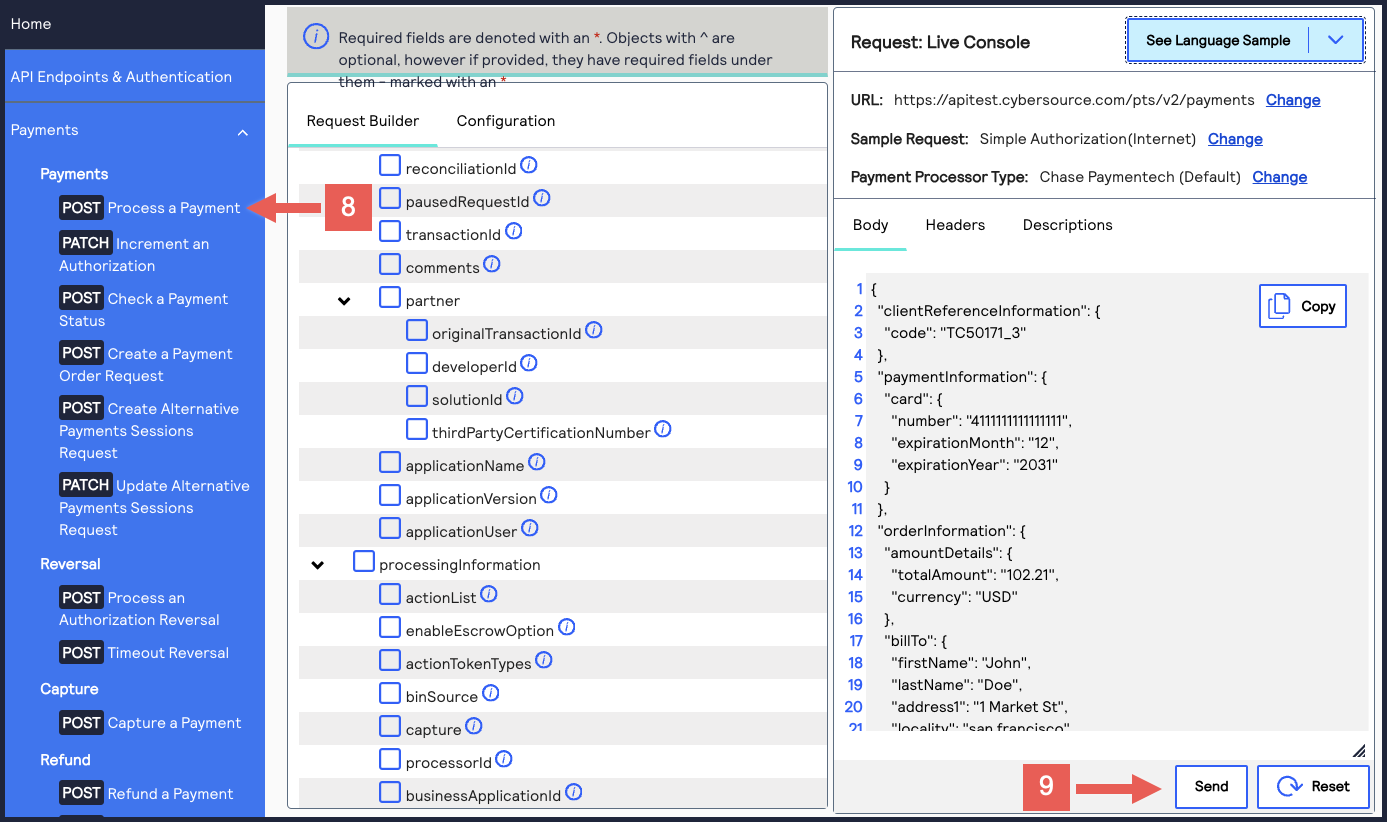Viewport: 1387px width, 822px height.
Task: Click info icon next to reconciliationId
Action: tap(529, 165)
